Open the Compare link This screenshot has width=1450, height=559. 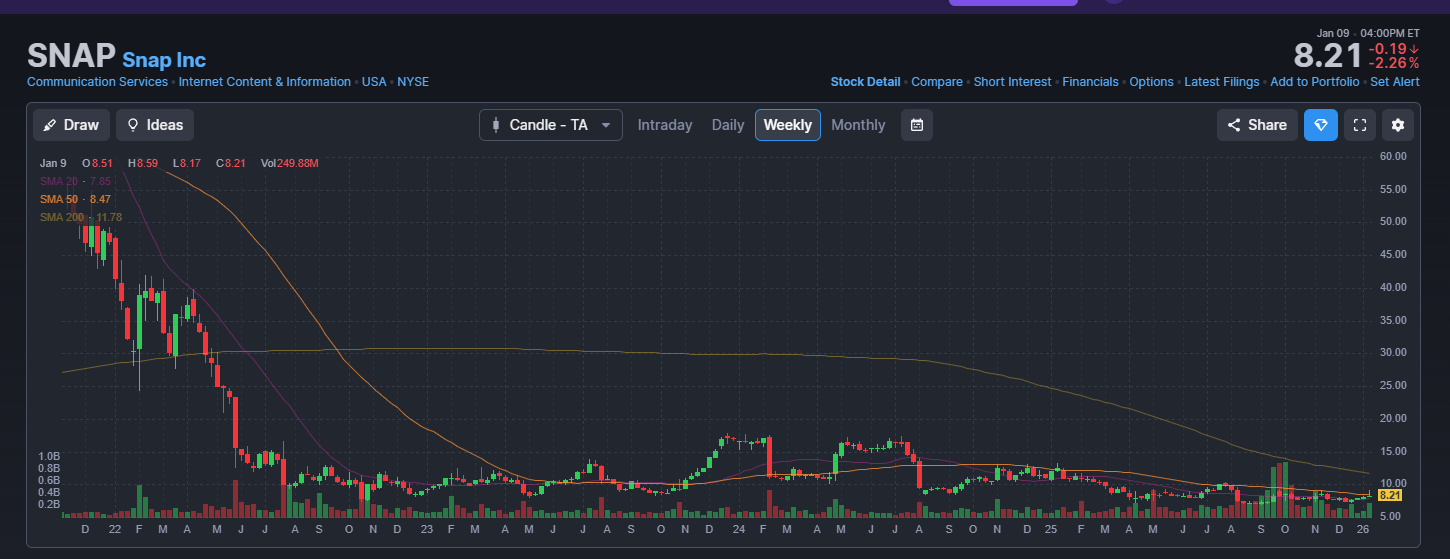[937, 82]
